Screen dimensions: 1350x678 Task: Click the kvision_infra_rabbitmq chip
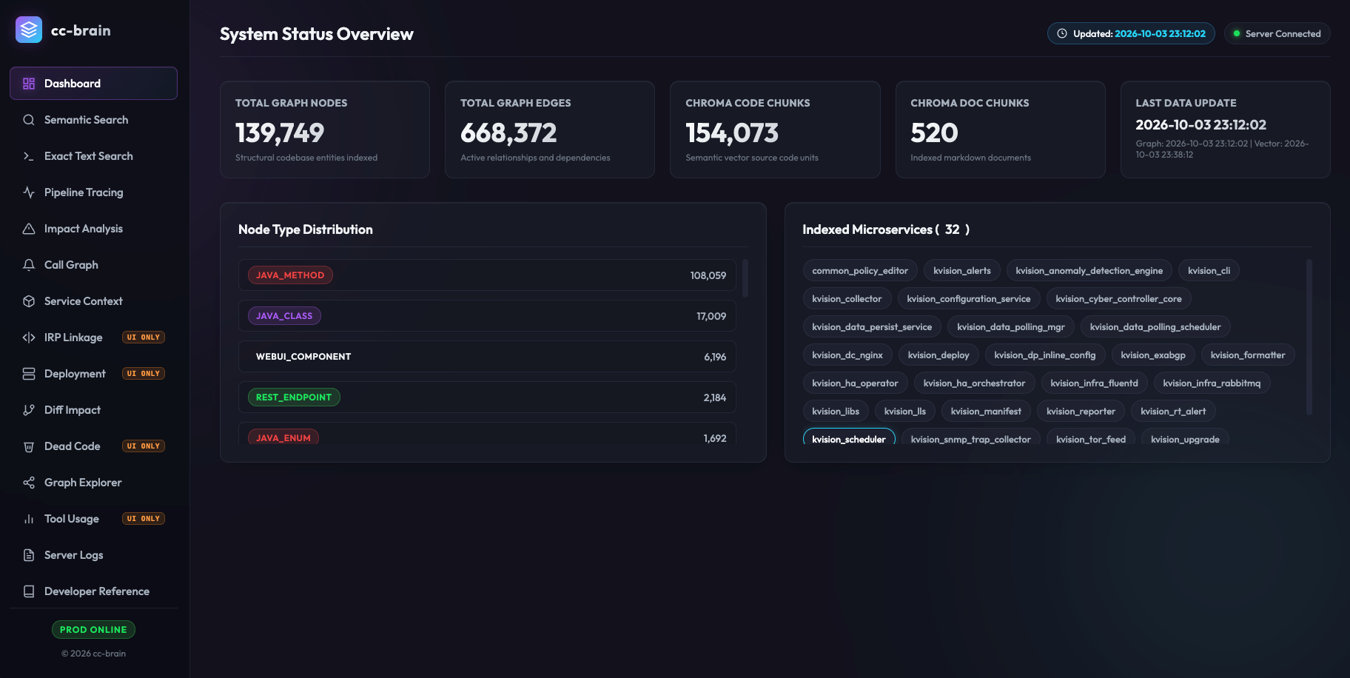(x=1212, y=383)
